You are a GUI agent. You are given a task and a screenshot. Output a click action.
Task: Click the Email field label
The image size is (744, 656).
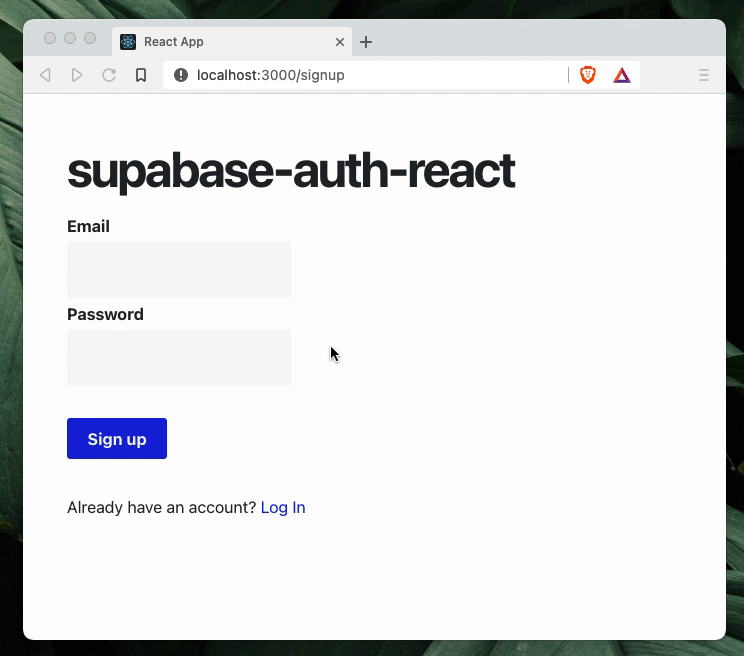88,226
